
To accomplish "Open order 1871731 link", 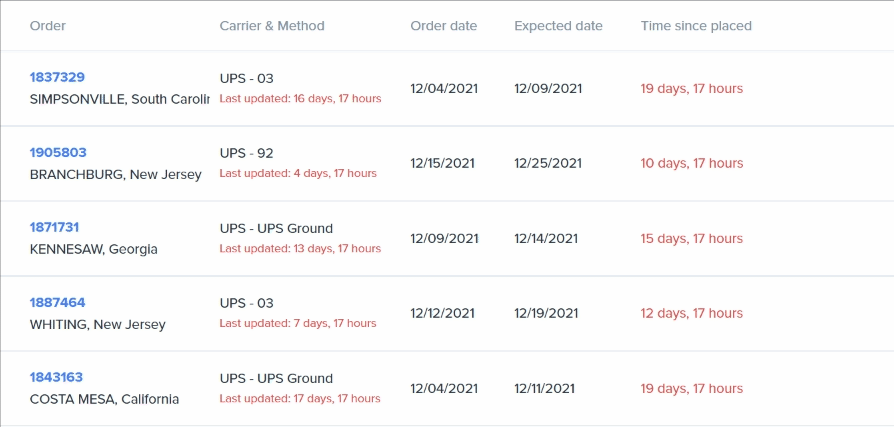I will pyautogui.click(x=55, y=228).
